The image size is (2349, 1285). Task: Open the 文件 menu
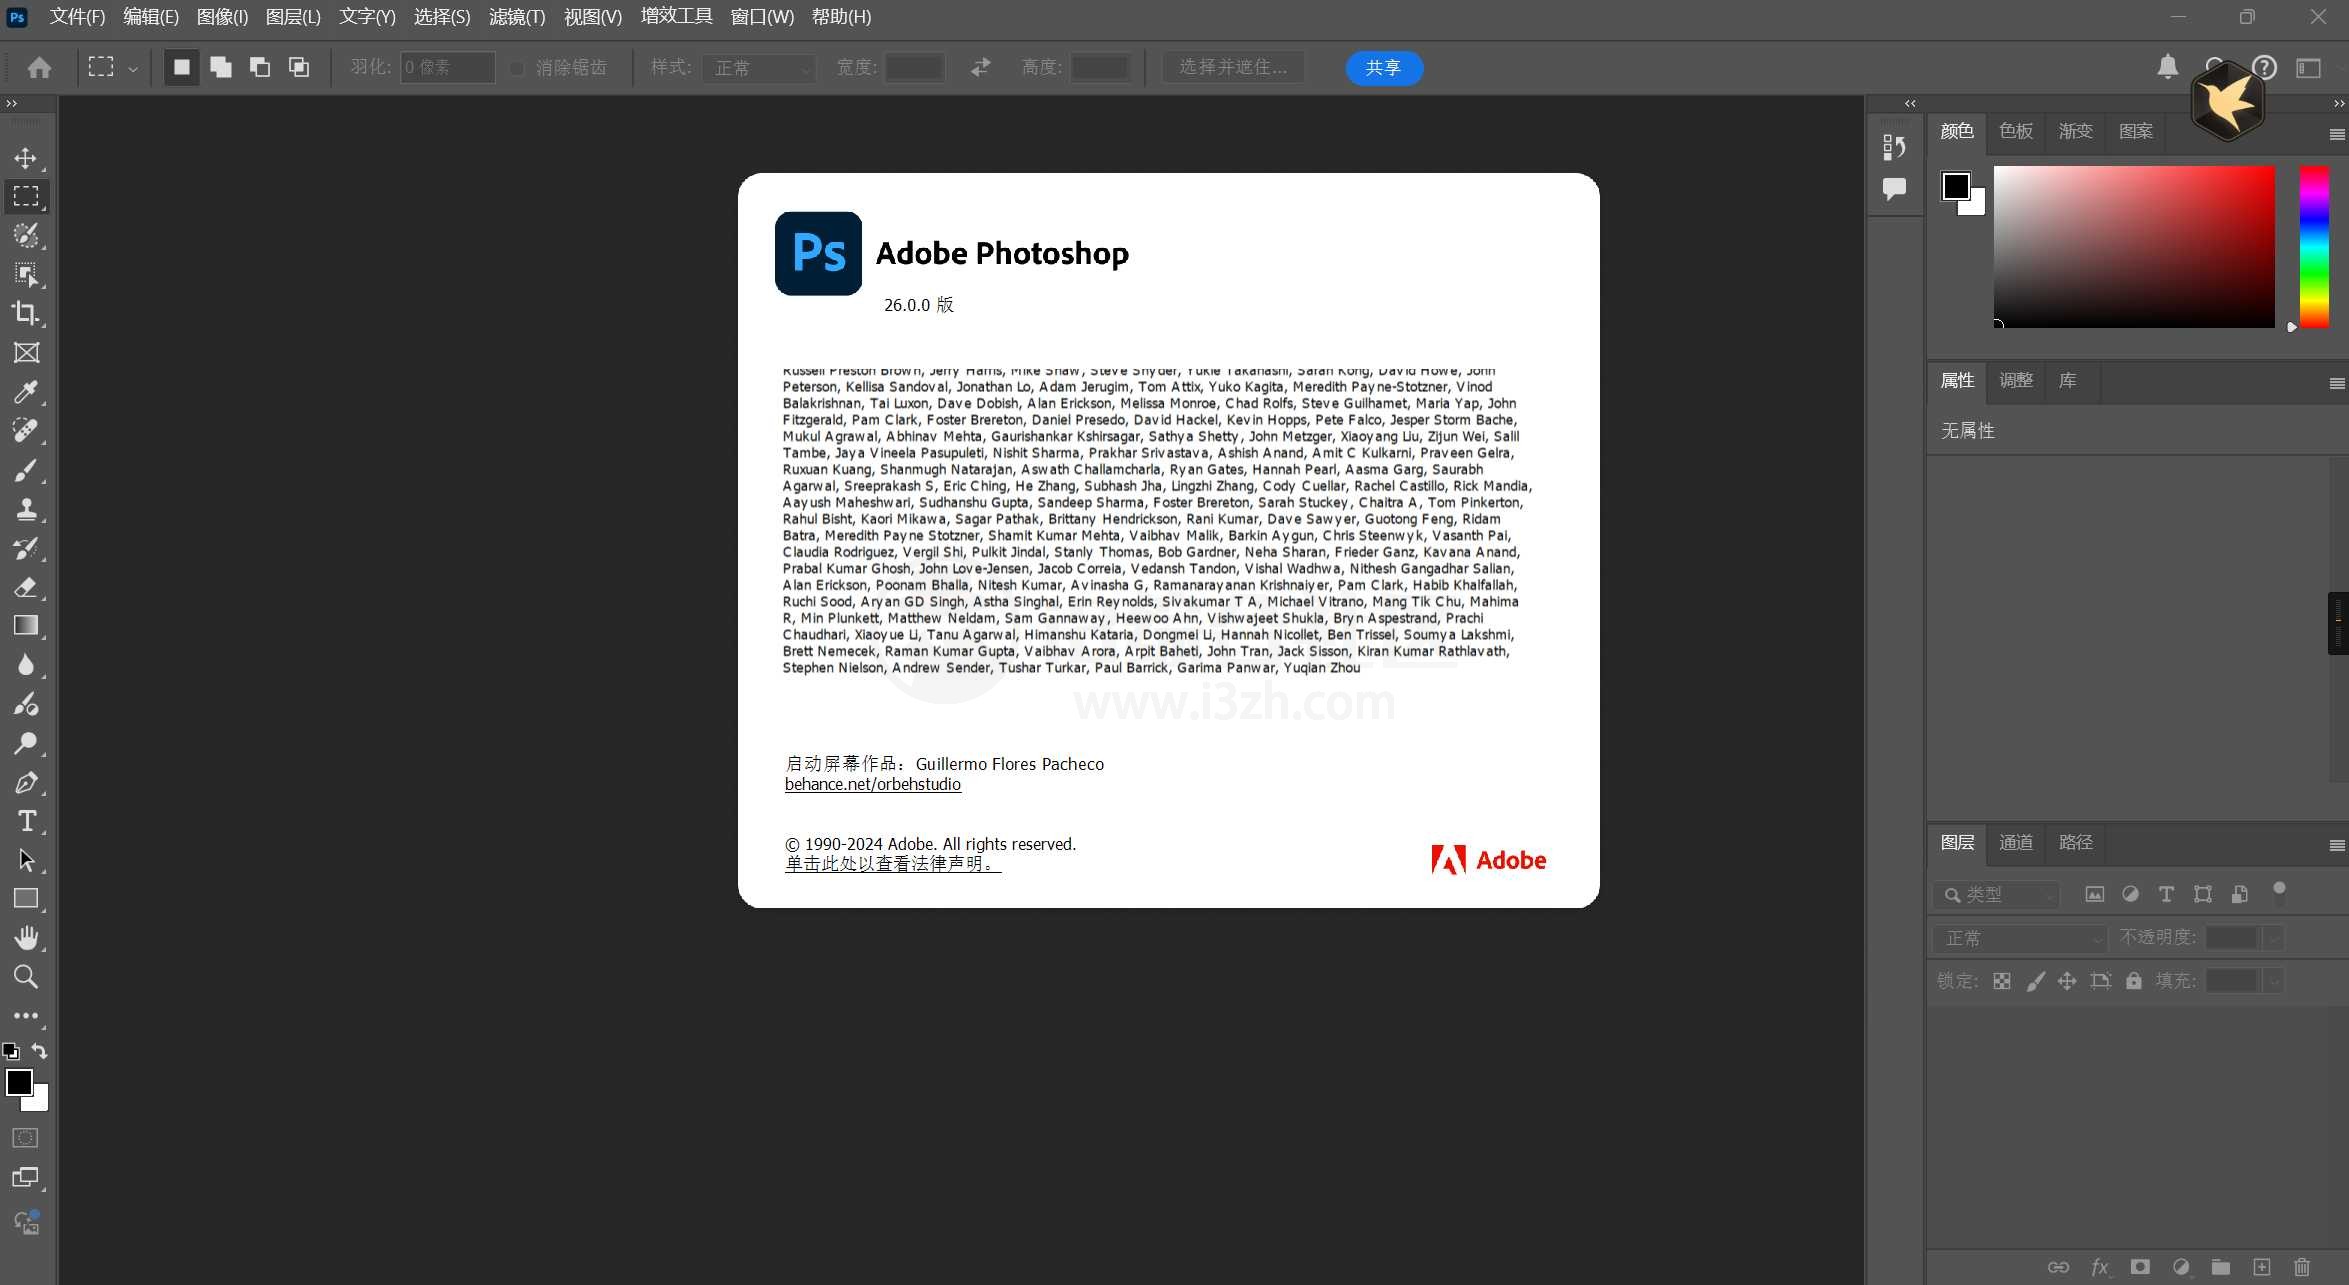coord(73,17)
